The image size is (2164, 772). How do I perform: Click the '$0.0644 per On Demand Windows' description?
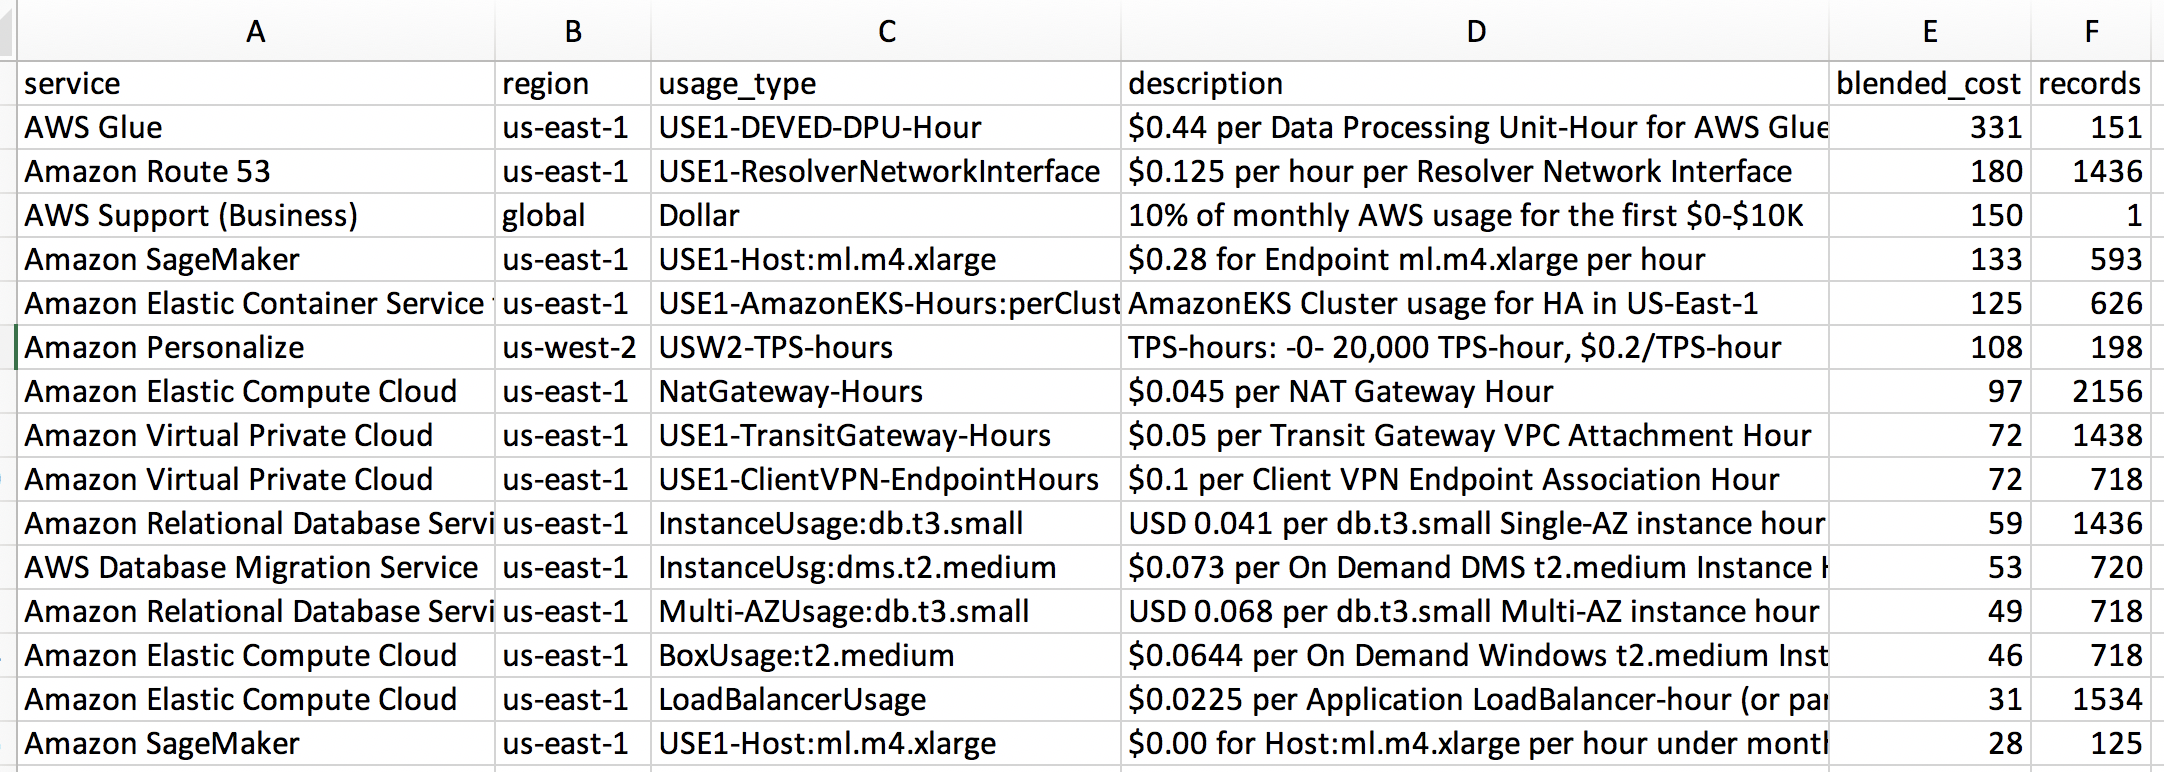1475,656
